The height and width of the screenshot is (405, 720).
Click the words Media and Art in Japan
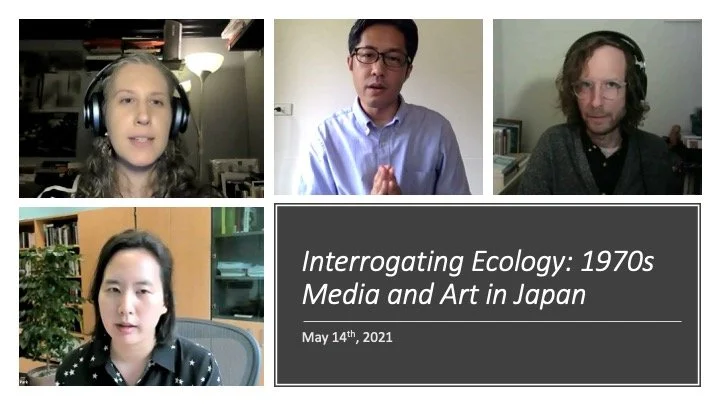click(444, 294)
